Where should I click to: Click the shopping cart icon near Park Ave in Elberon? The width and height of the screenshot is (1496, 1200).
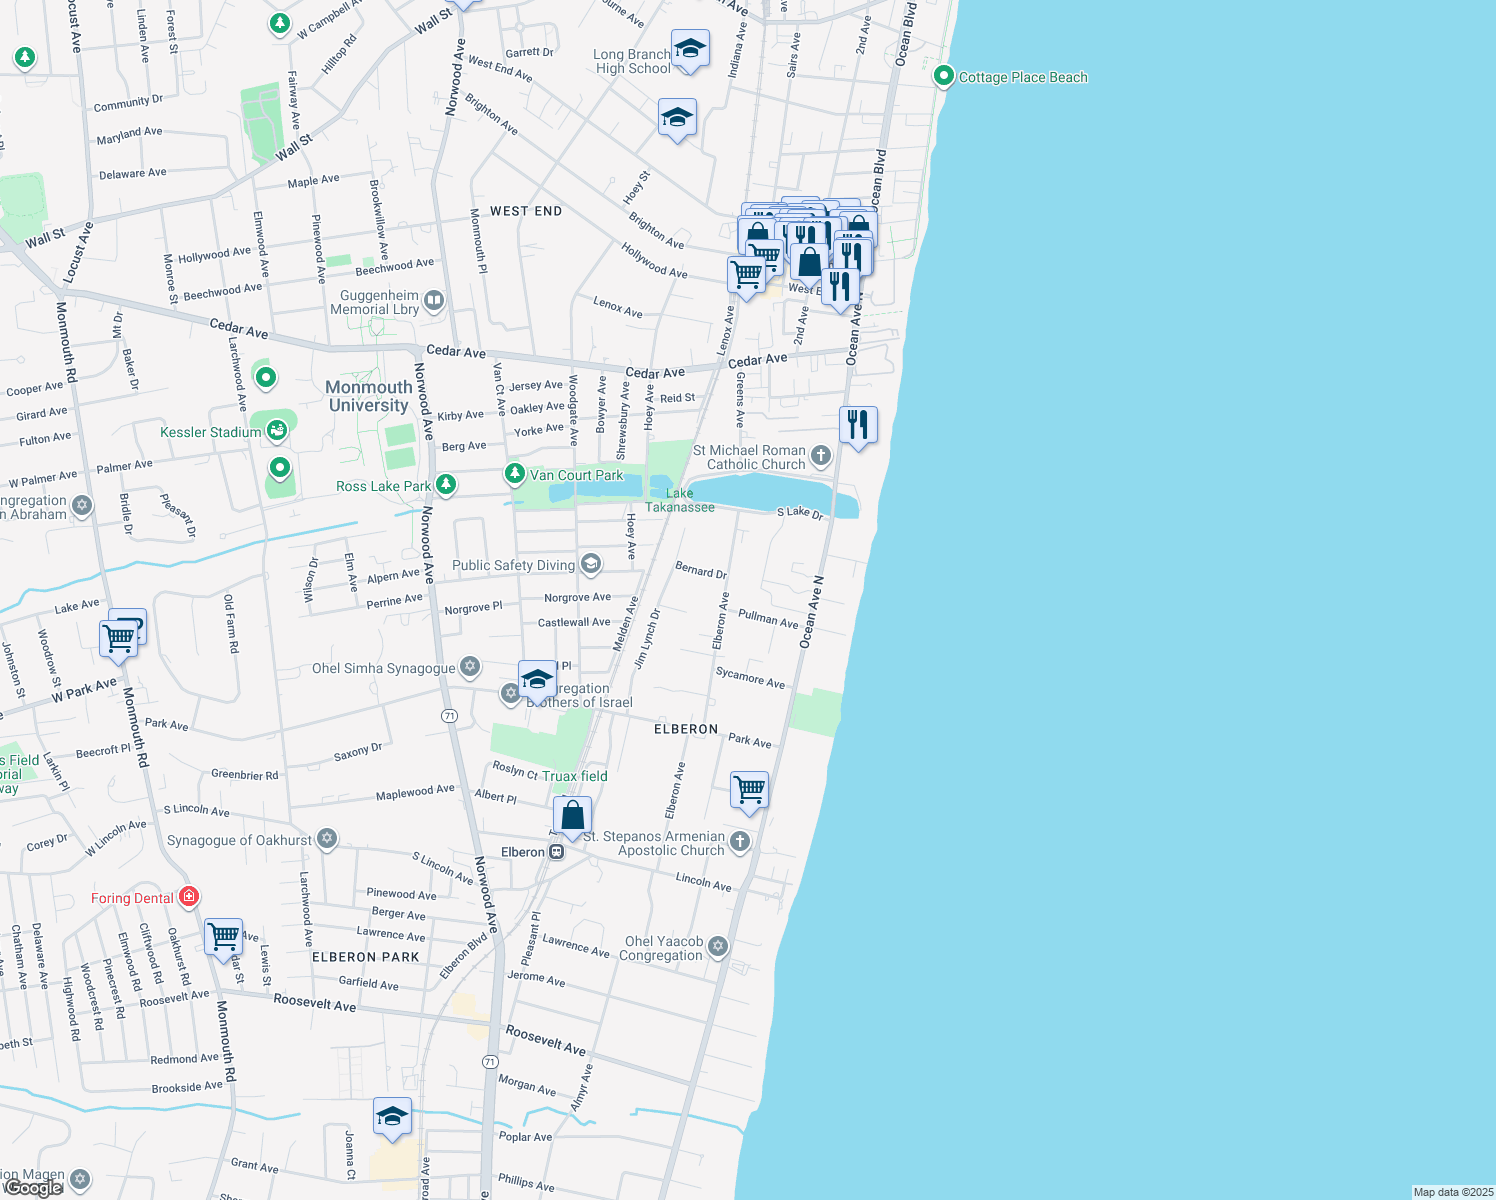(x=748, y=791)
